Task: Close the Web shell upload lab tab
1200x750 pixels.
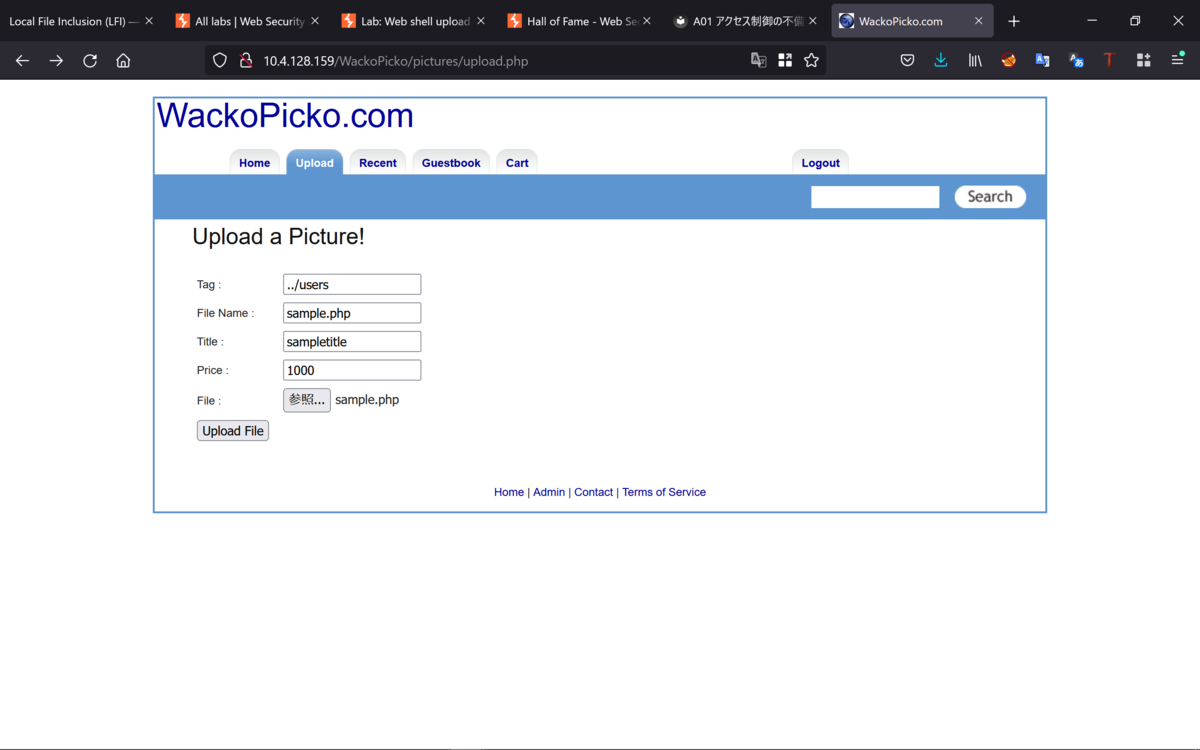Action: coord(481,21)
